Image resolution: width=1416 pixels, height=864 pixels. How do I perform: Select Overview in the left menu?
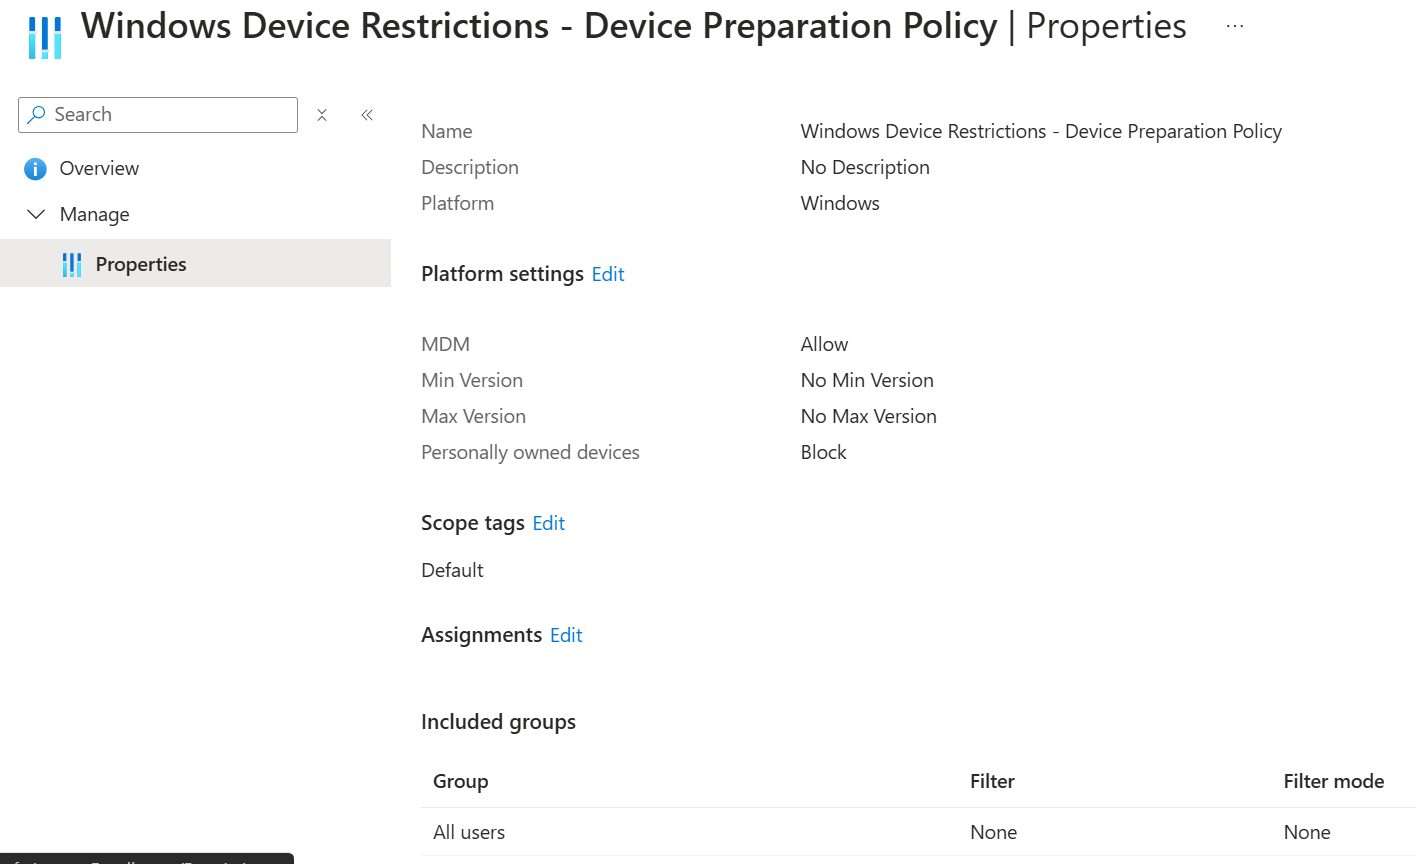(x=100, y=168)
